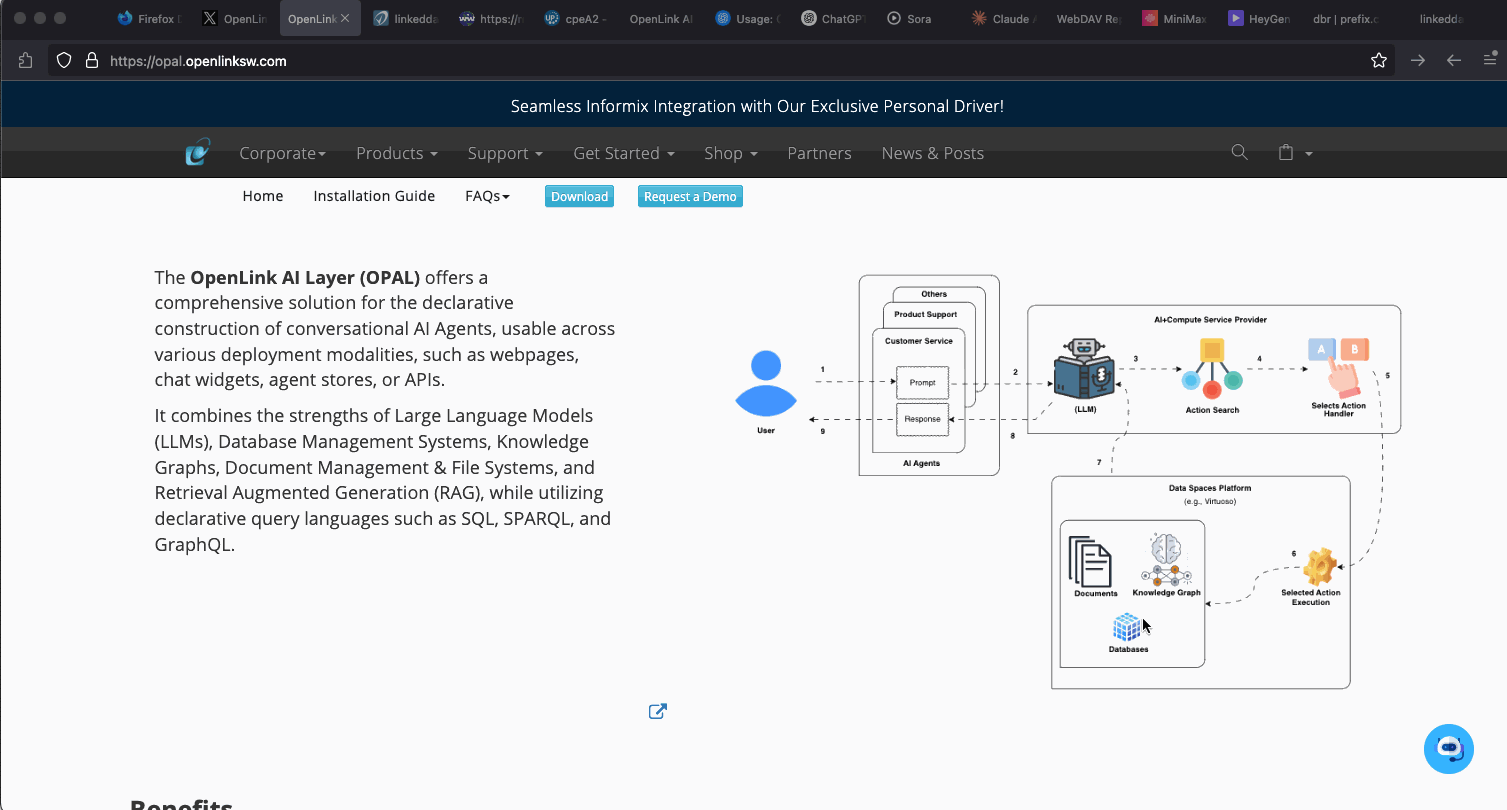Open the Firefox hamburger menu
The width and height of the screenshot is (1507, 810).
[1490, 60]
